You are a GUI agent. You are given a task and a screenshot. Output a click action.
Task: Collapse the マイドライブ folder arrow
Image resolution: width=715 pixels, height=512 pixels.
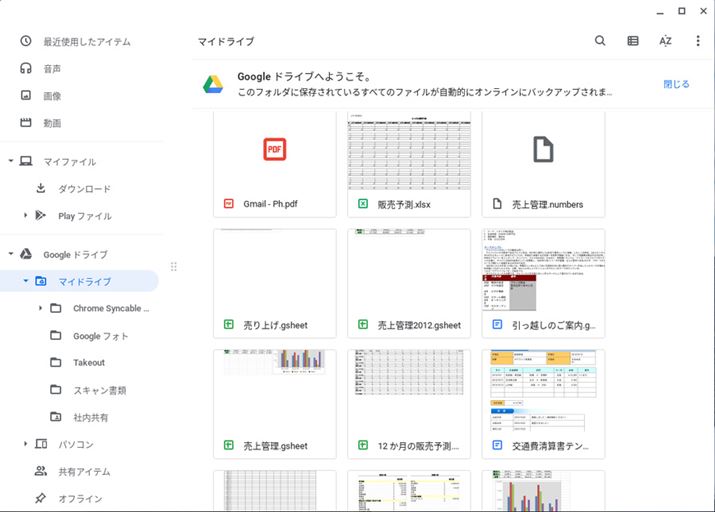pos(26,281)
